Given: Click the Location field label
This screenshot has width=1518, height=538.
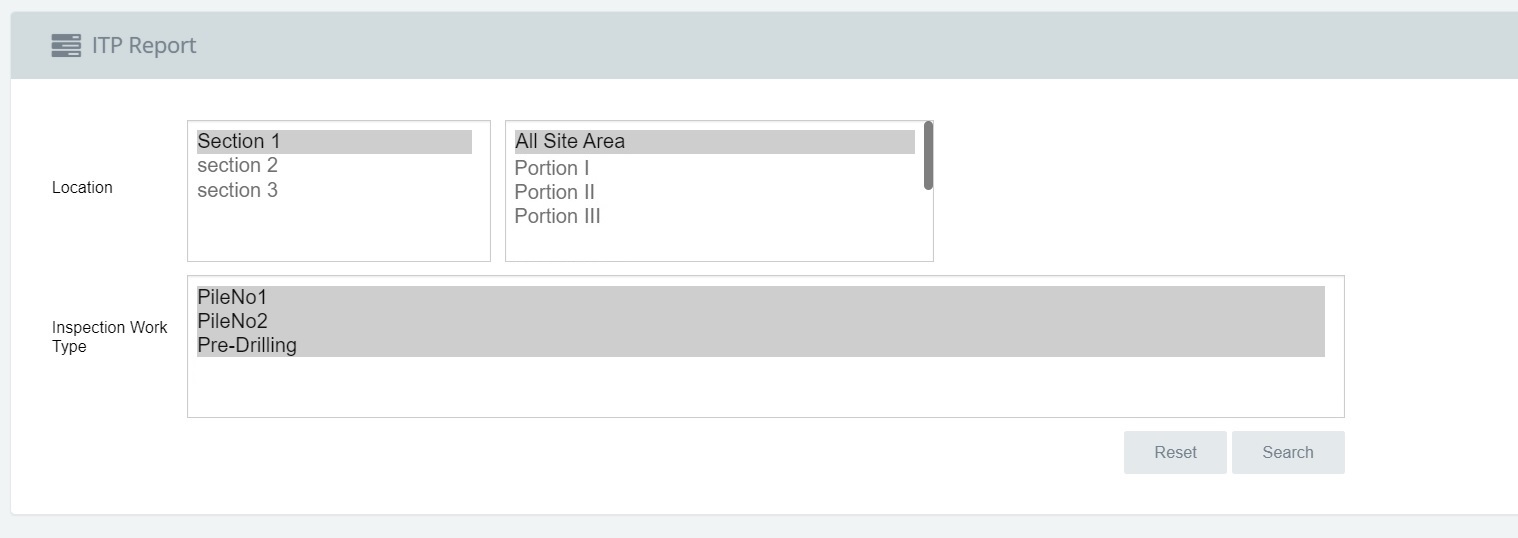Looking at the screenshot, I should [82, 187].
